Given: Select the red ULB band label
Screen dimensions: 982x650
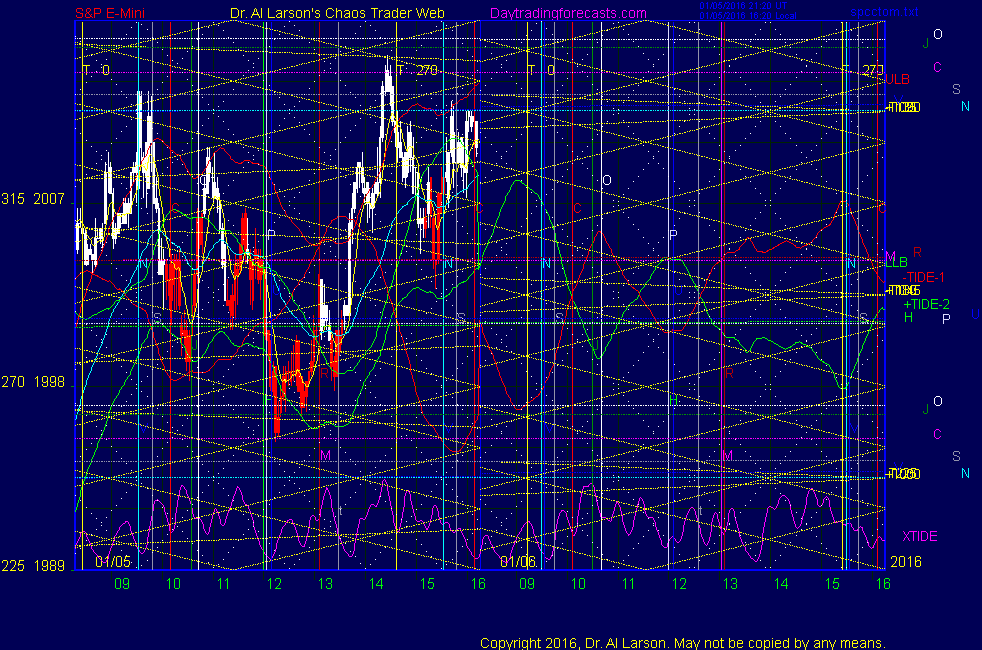Looking at the screenshot, I should coord(897,80).
